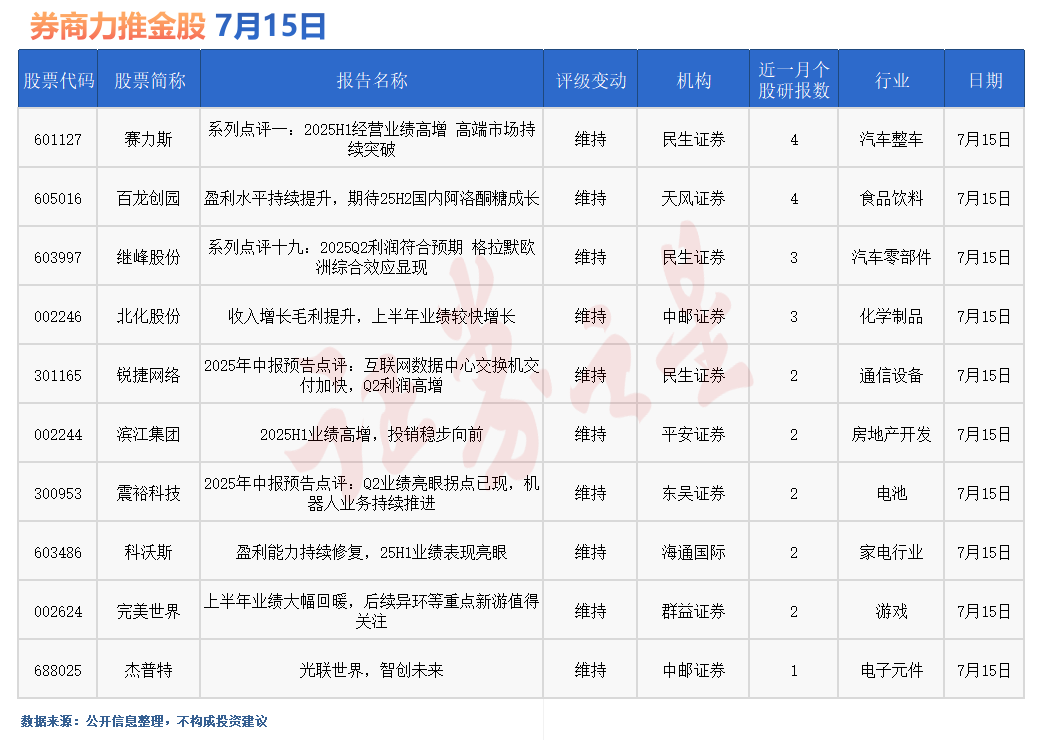The width and height of the screenshot is (1047, 740).
Task: Click the 行业 column header
Action: click(890, 81)
